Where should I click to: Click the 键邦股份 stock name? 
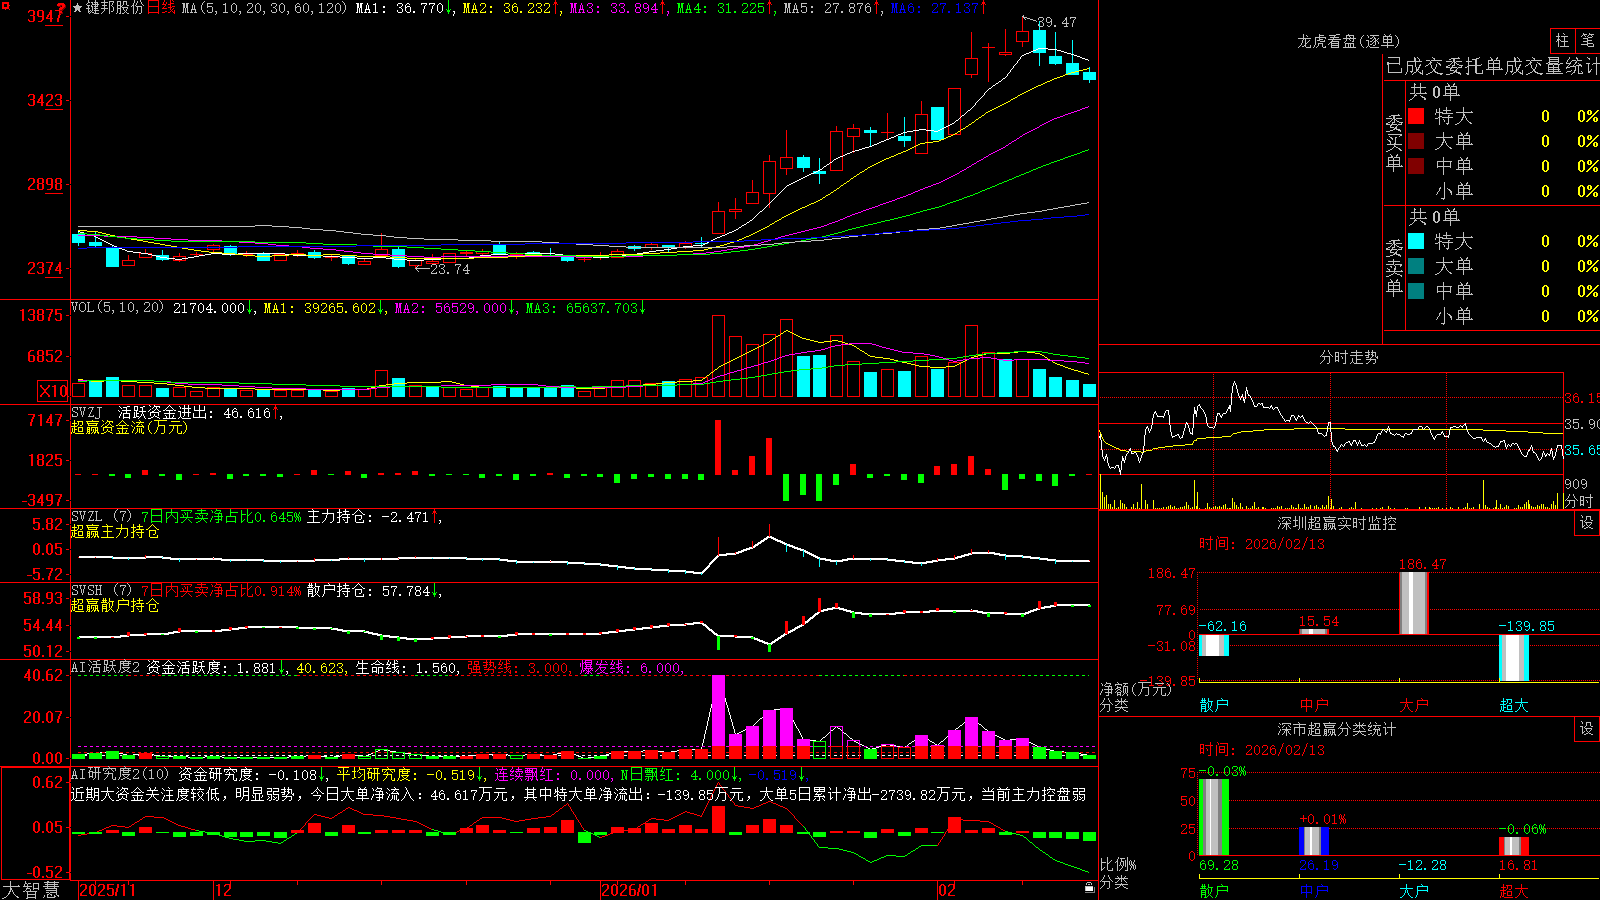(x=115, y=8)
